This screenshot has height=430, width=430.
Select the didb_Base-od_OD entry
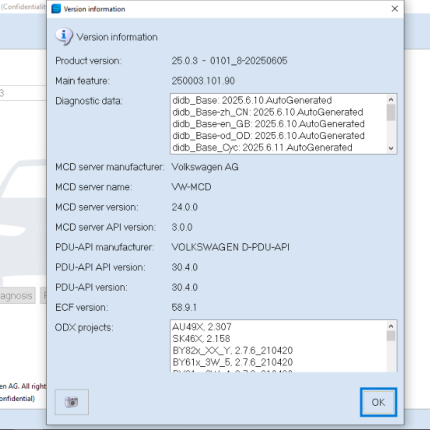point(268,136)
